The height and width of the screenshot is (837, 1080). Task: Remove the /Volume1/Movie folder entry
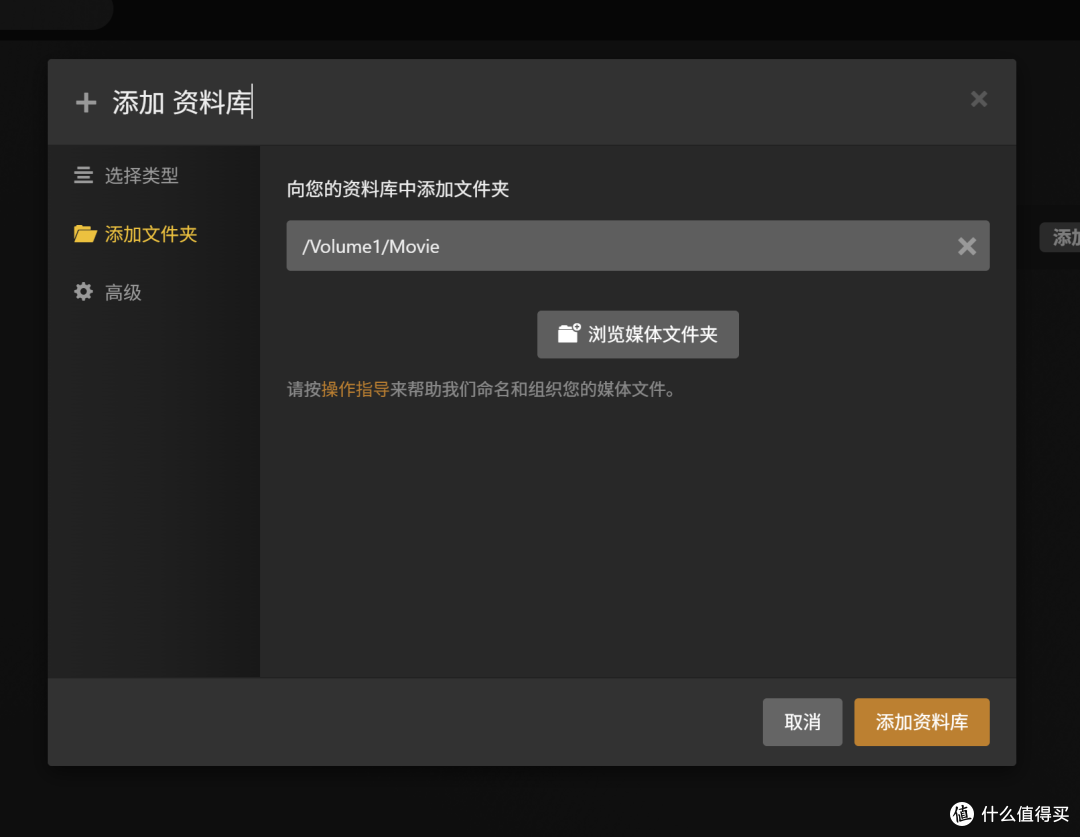click(x=967, y=246)
